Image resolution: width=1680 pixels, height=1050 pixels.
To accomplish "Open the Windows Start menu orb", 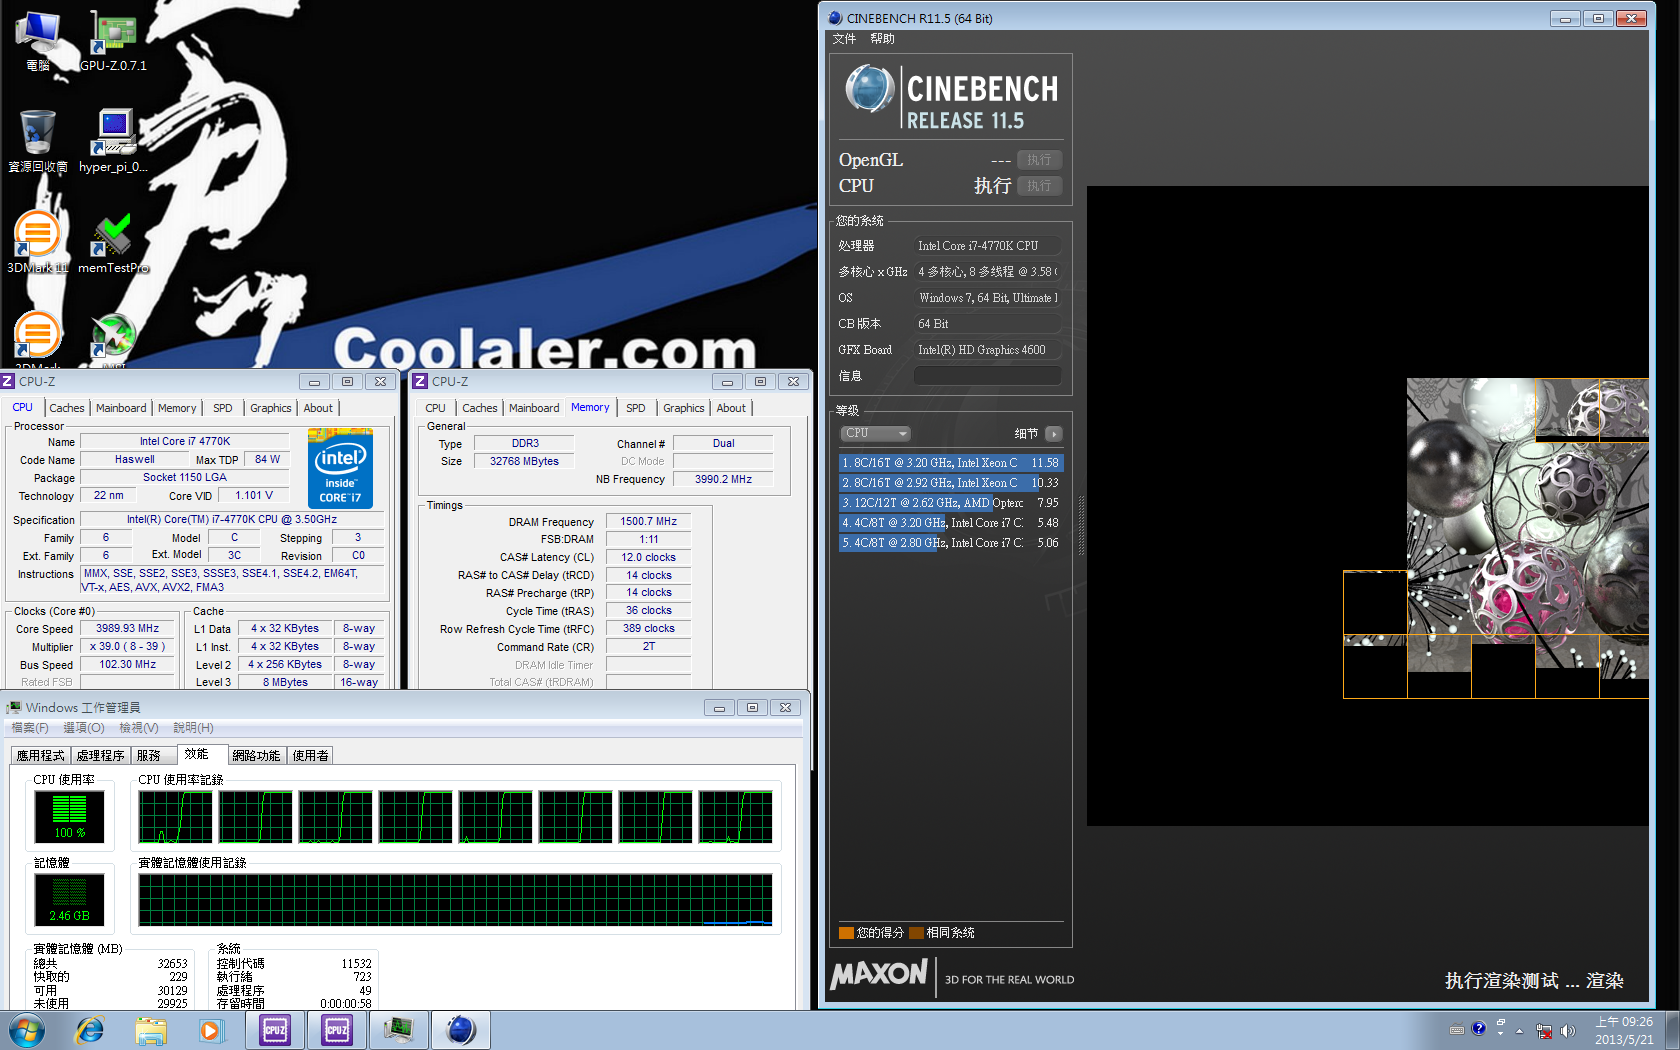I will click(27, 1030).
